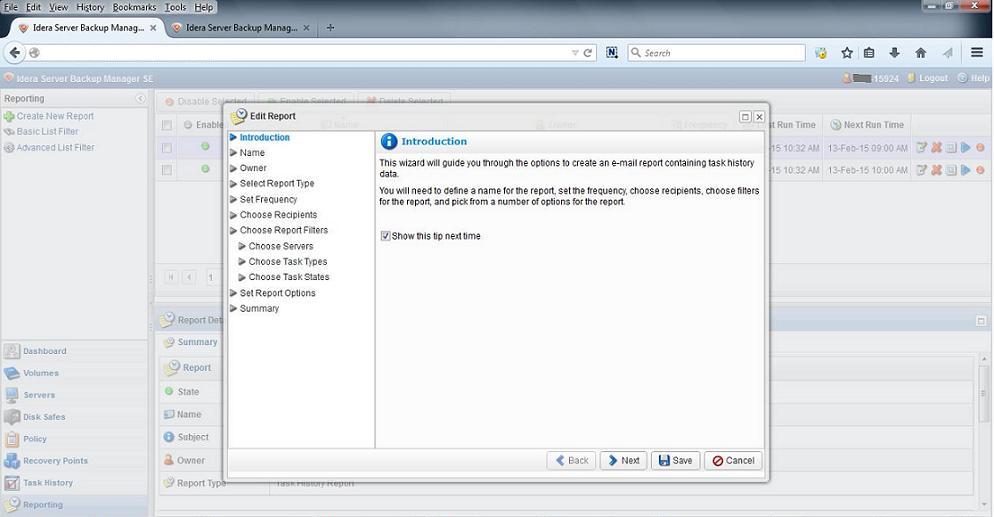This screenshot has height=517, width=994.
Task: Save the report in the wizard
Action: [675, 461]
